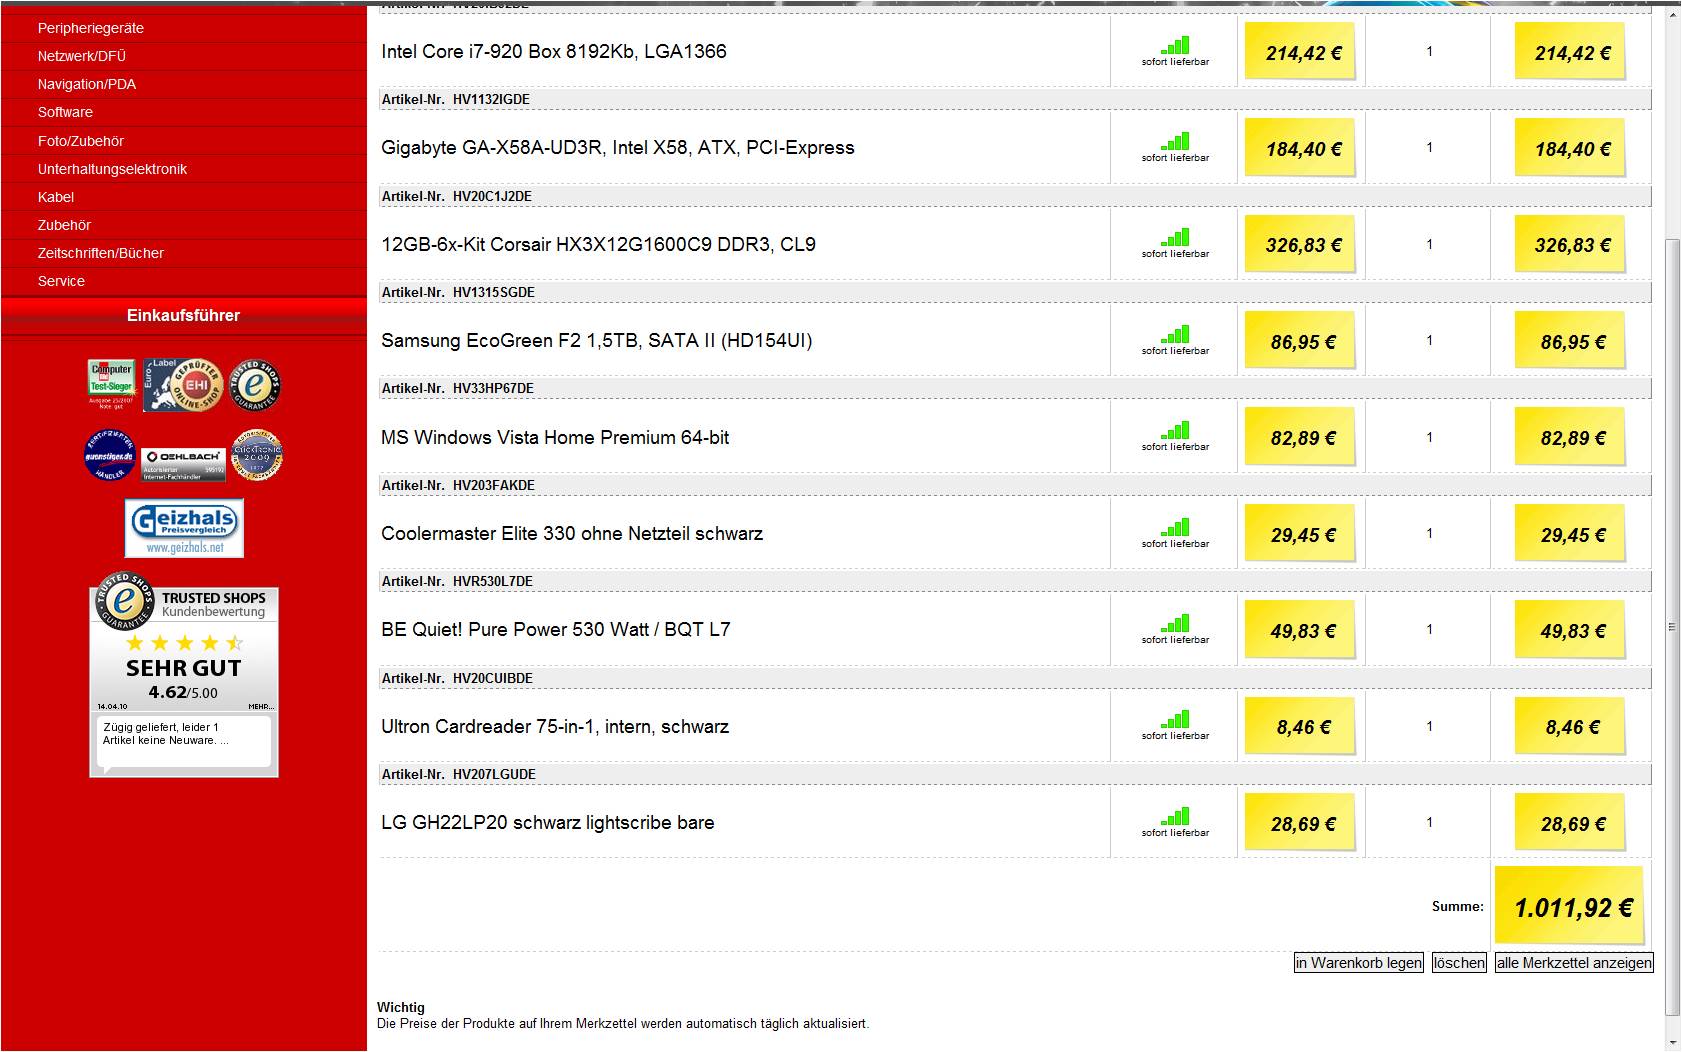
Task: Open the Peripheriegeräte category
Action: (x=91, y=28)
